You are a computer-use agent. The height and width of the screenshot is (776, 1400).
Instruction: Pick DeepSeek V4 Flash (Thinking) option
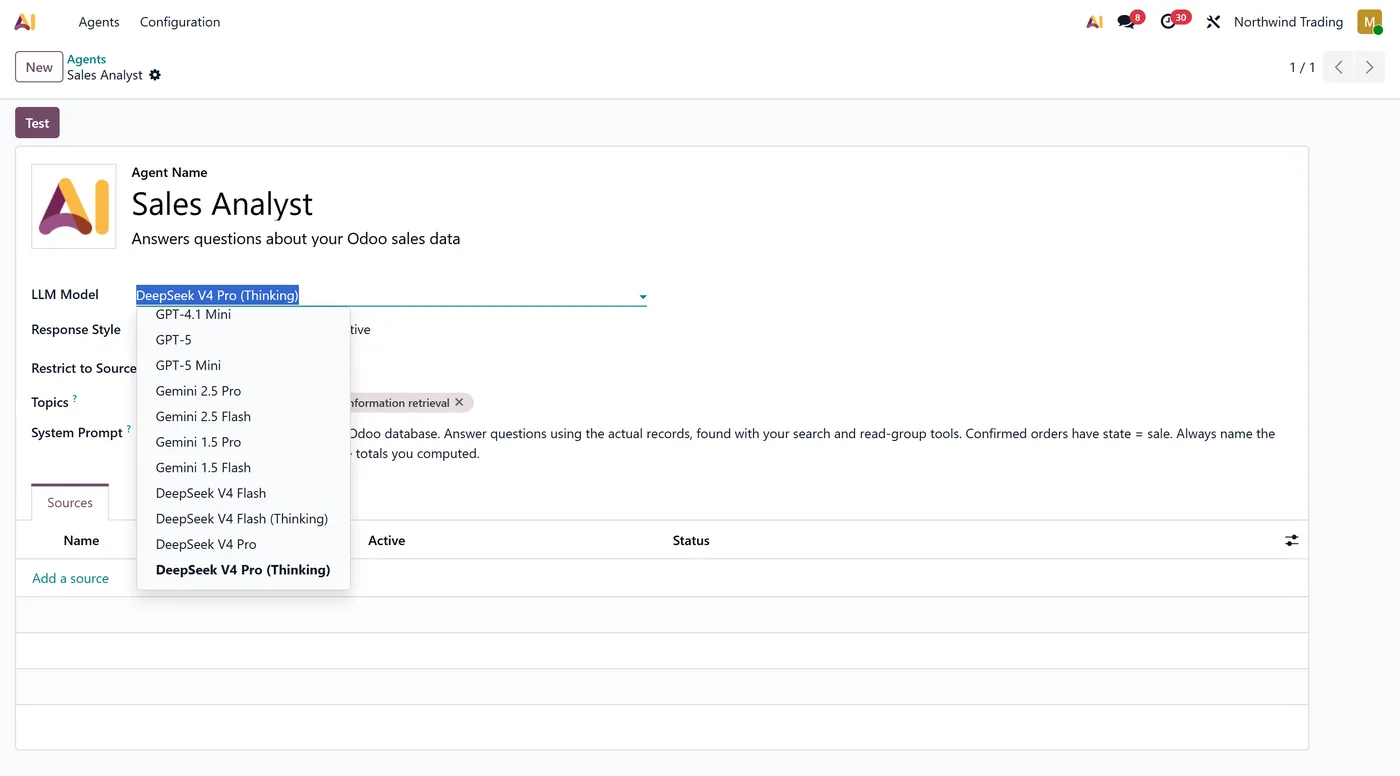[x=243, y=518]
